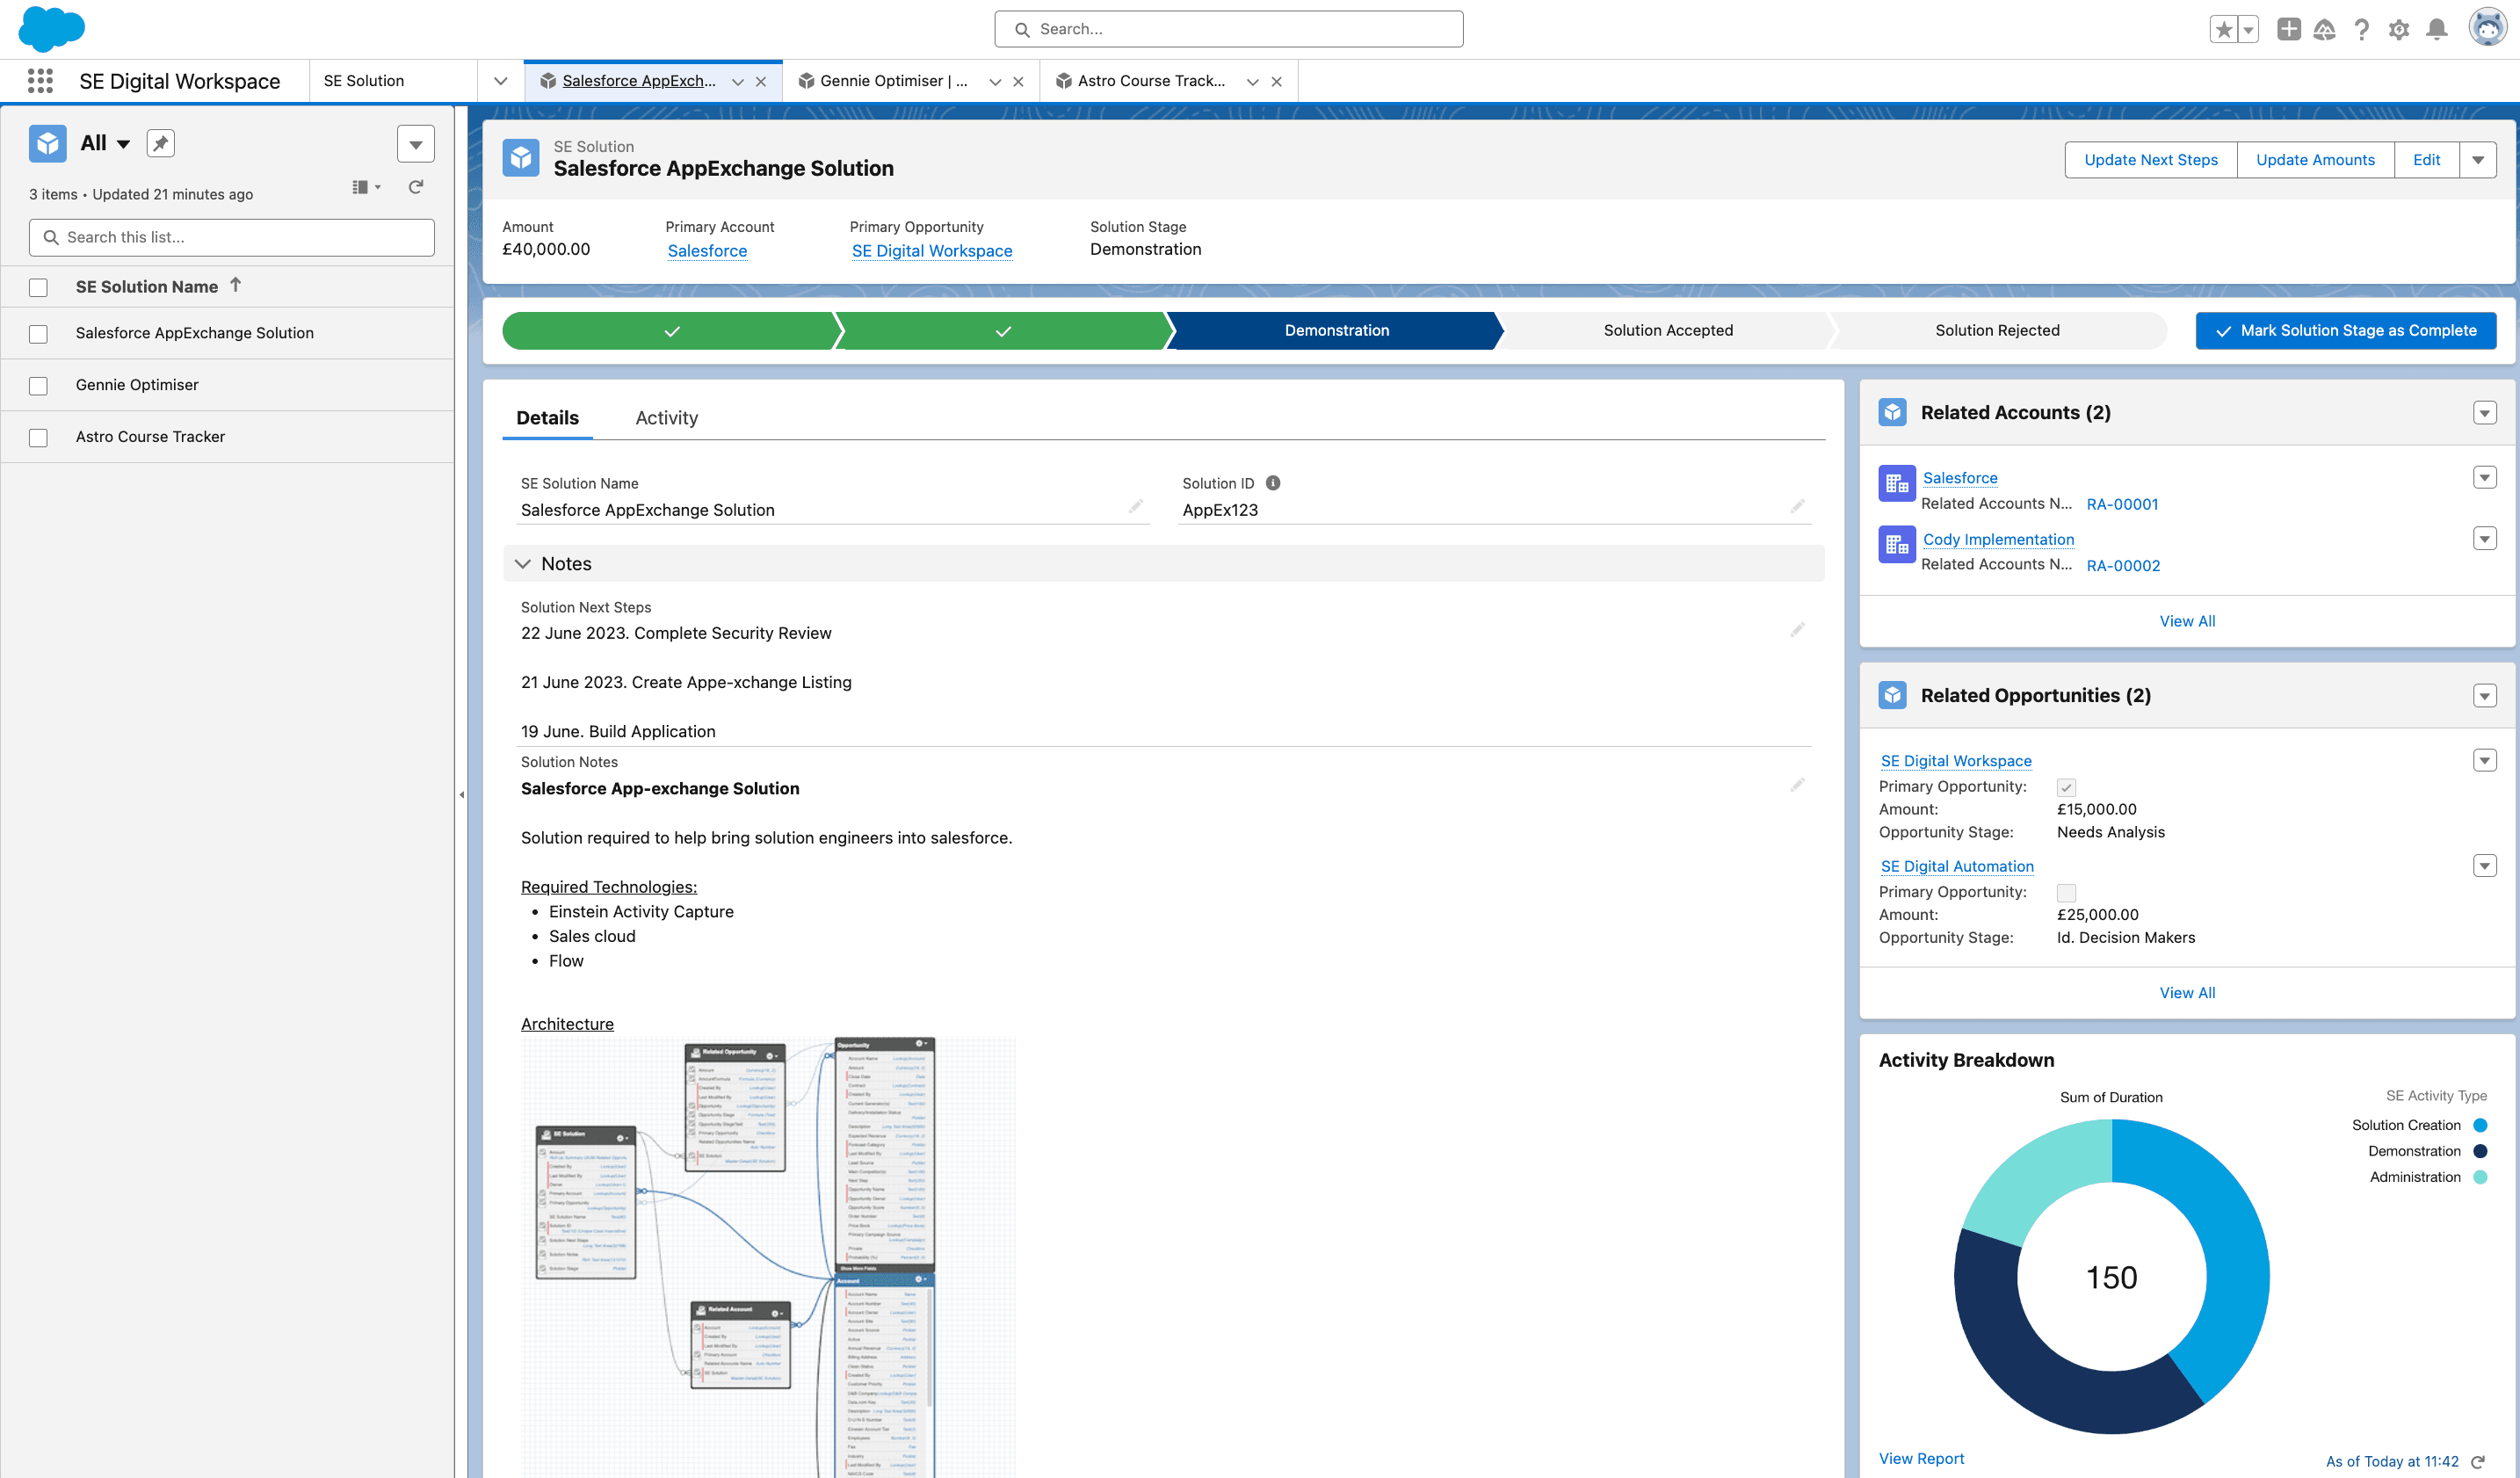Click the Search this list field
This screenshot has width=2520, height=1478.
tap(232, 238)
